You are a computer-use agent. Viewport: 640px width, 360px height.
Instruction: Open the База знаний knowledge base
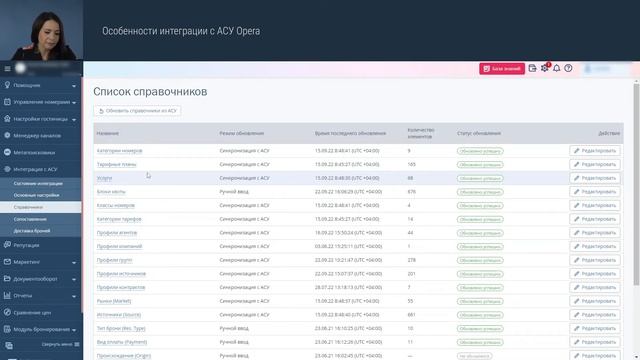click(502, 69)
